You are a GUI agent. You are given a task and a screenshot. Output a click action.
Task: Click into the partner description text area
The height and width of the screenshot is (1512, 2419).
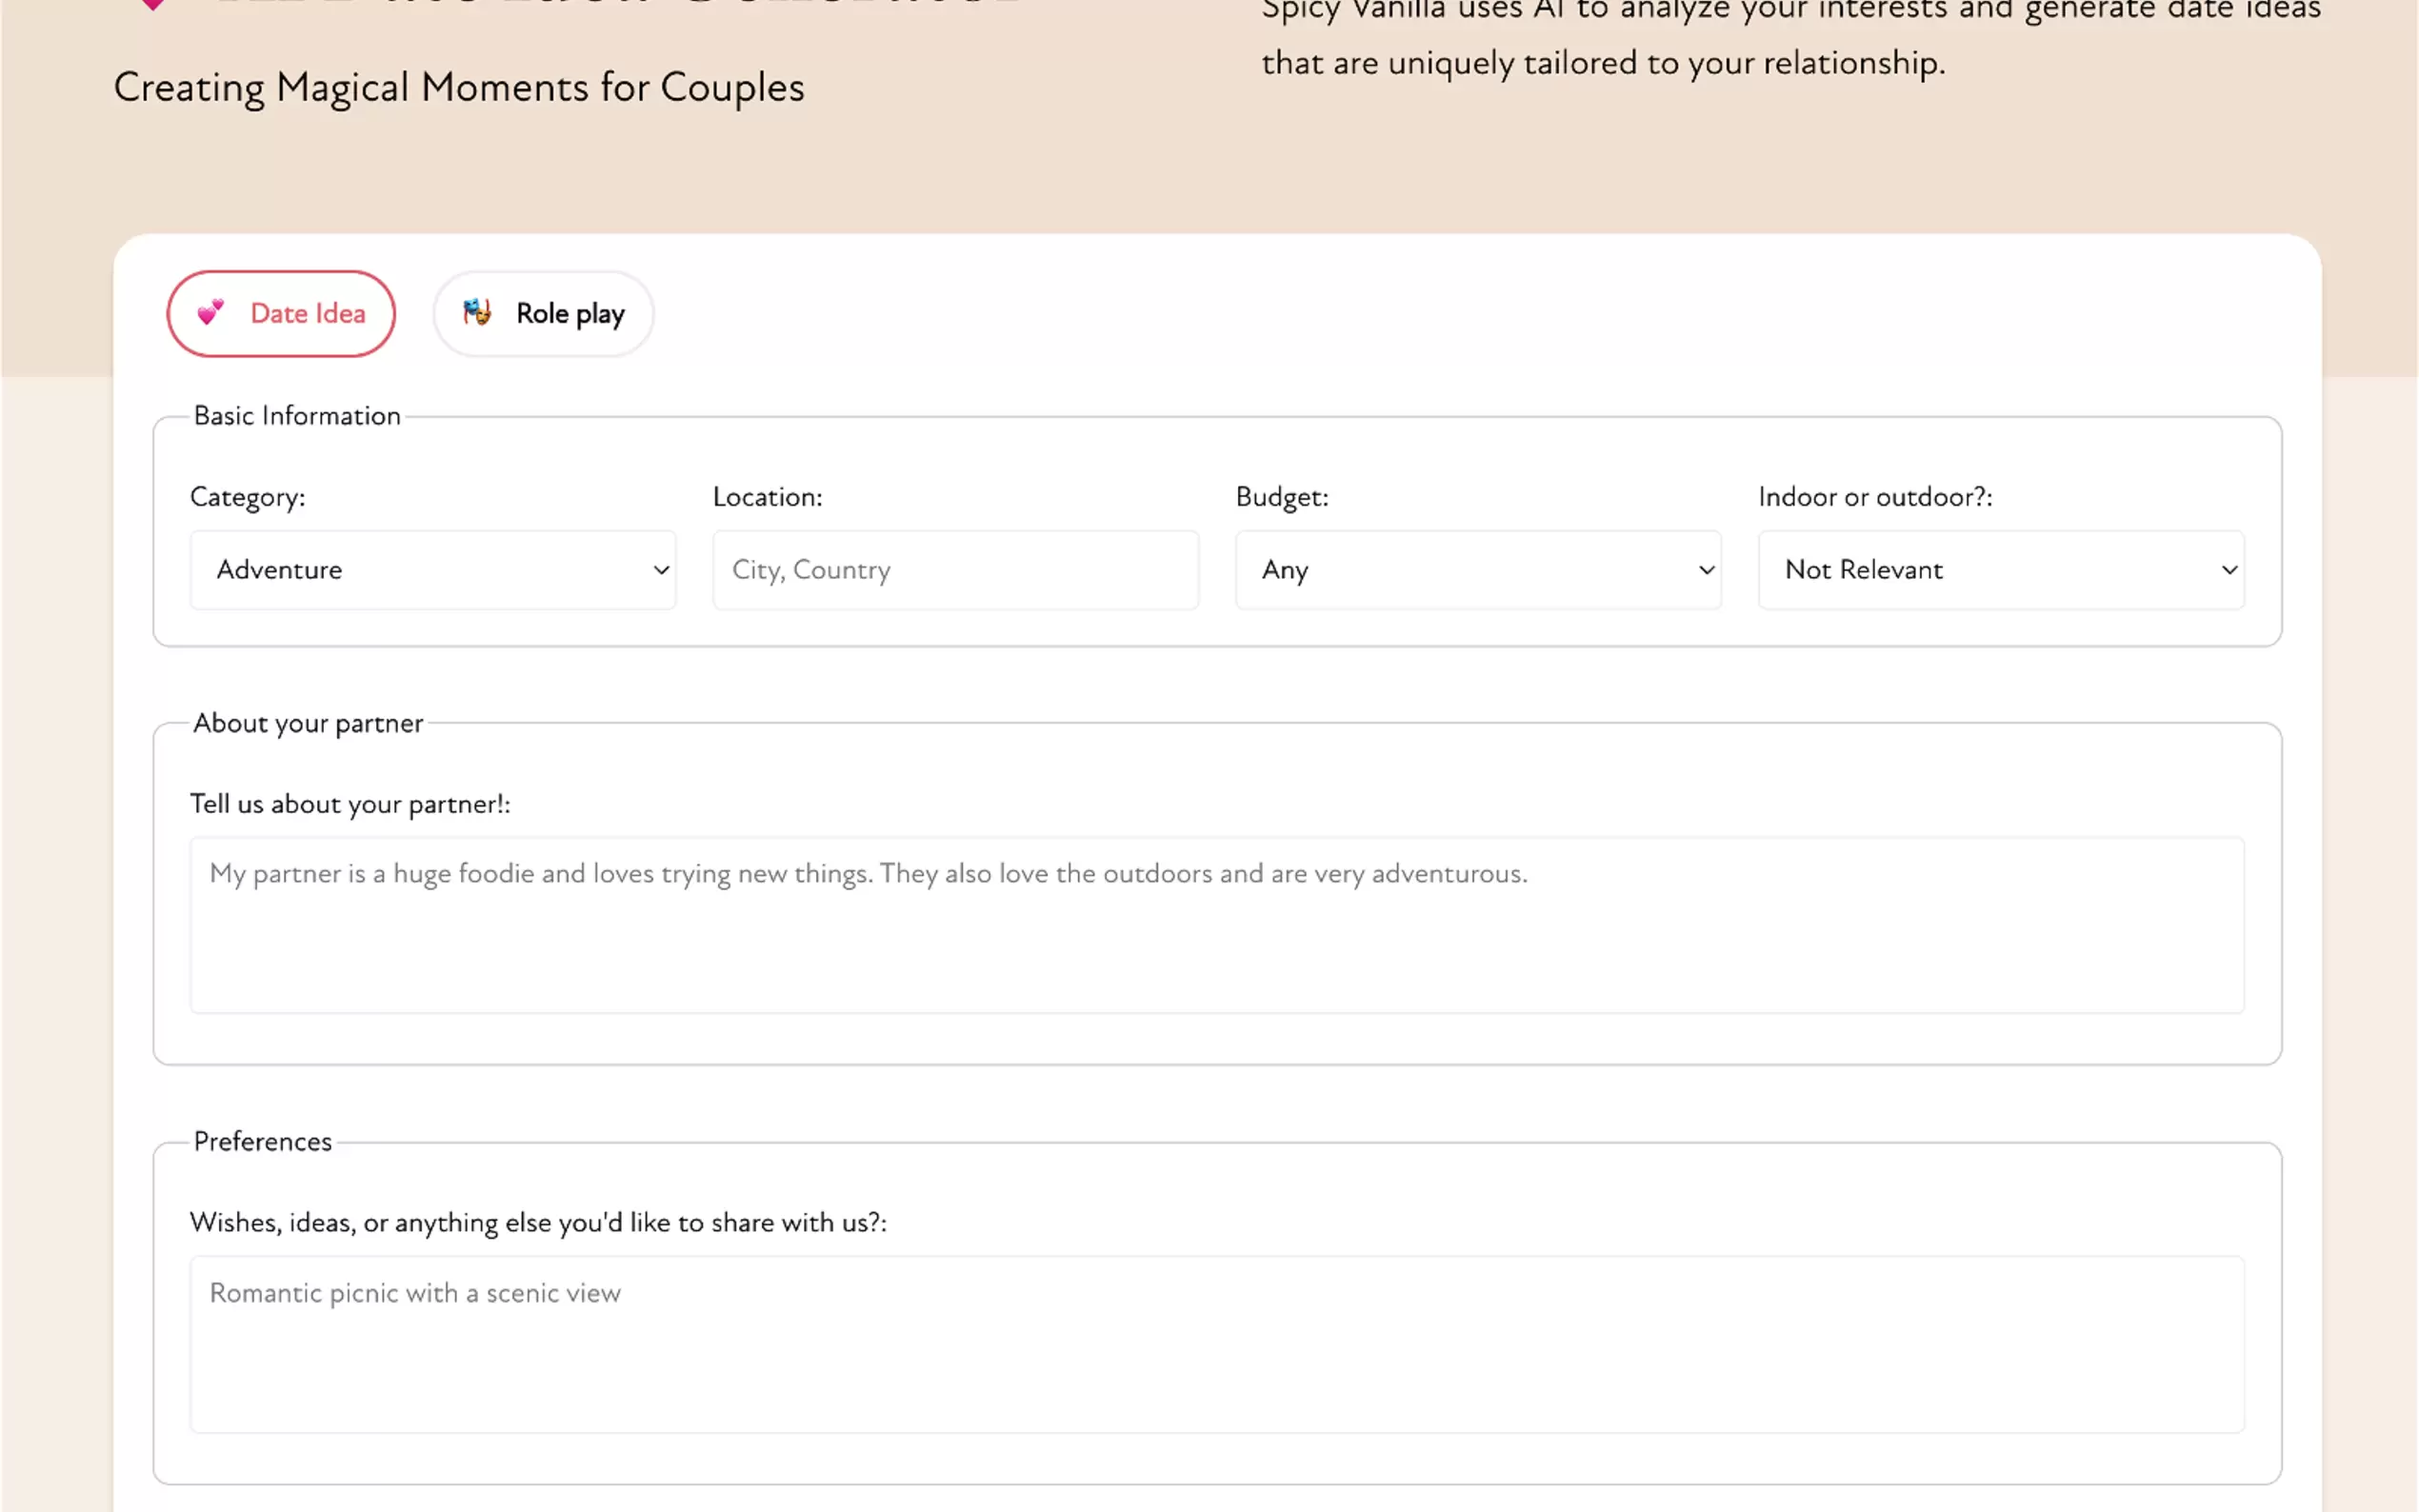click(1216, 925)
